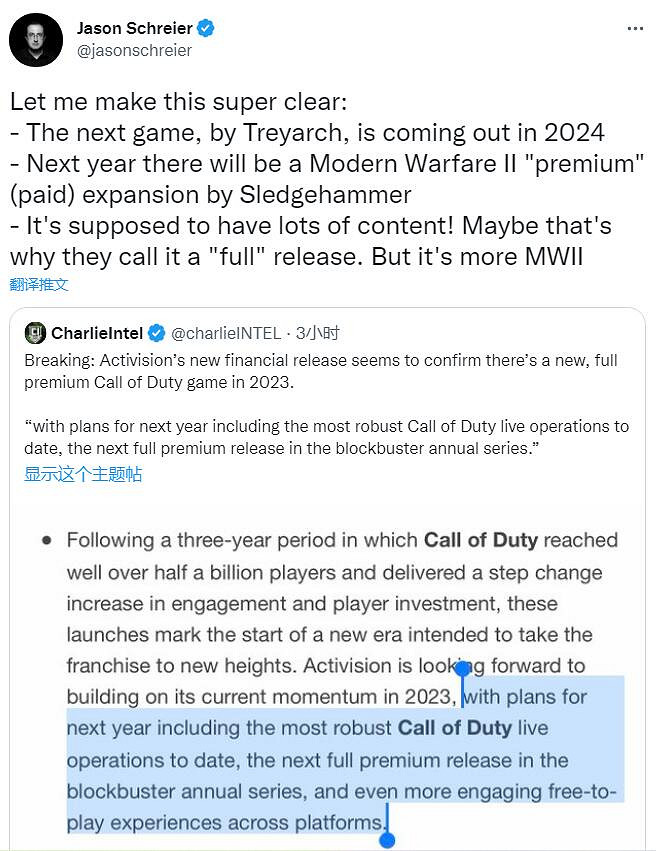Viewport: 656px width, 851px height.
Task: Click the 翻译推文 translate link
Action: point(38,287)
